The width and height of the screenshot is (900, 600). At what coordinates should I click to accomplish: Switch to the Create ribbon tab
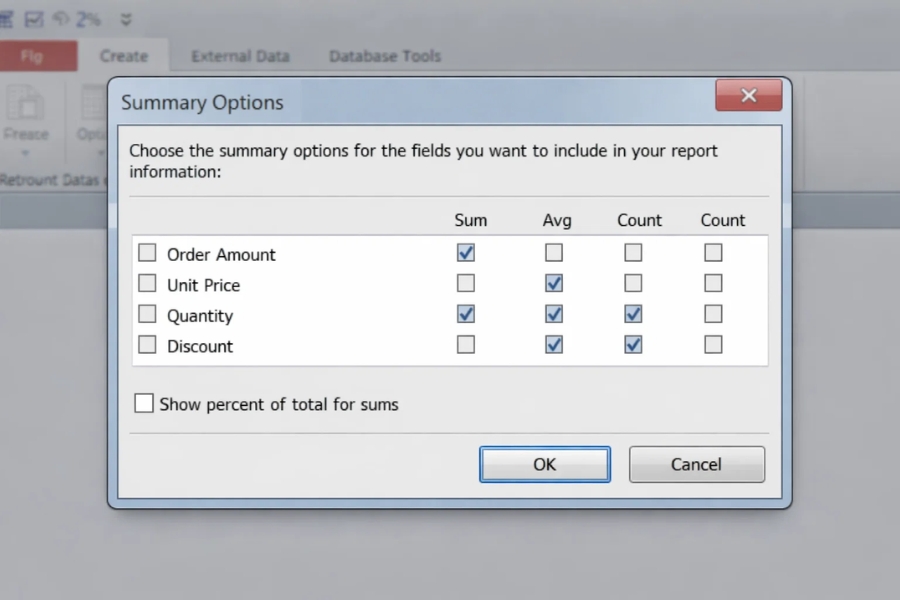tap(123, 56)
